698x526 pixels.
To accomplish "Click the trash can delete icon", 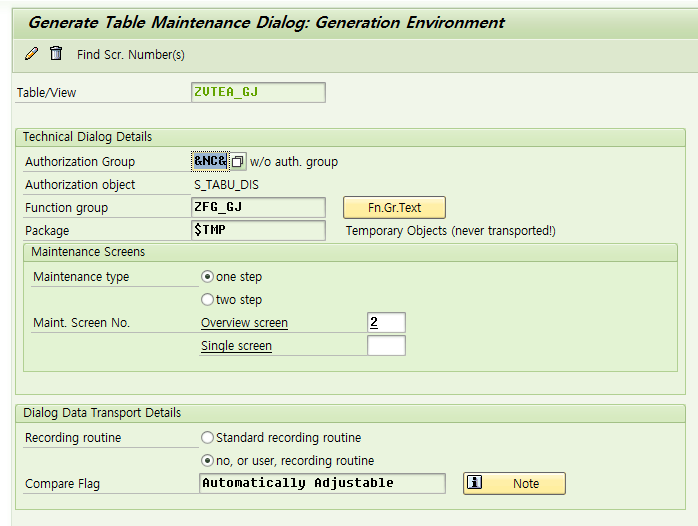I will (x=56, y=53).
